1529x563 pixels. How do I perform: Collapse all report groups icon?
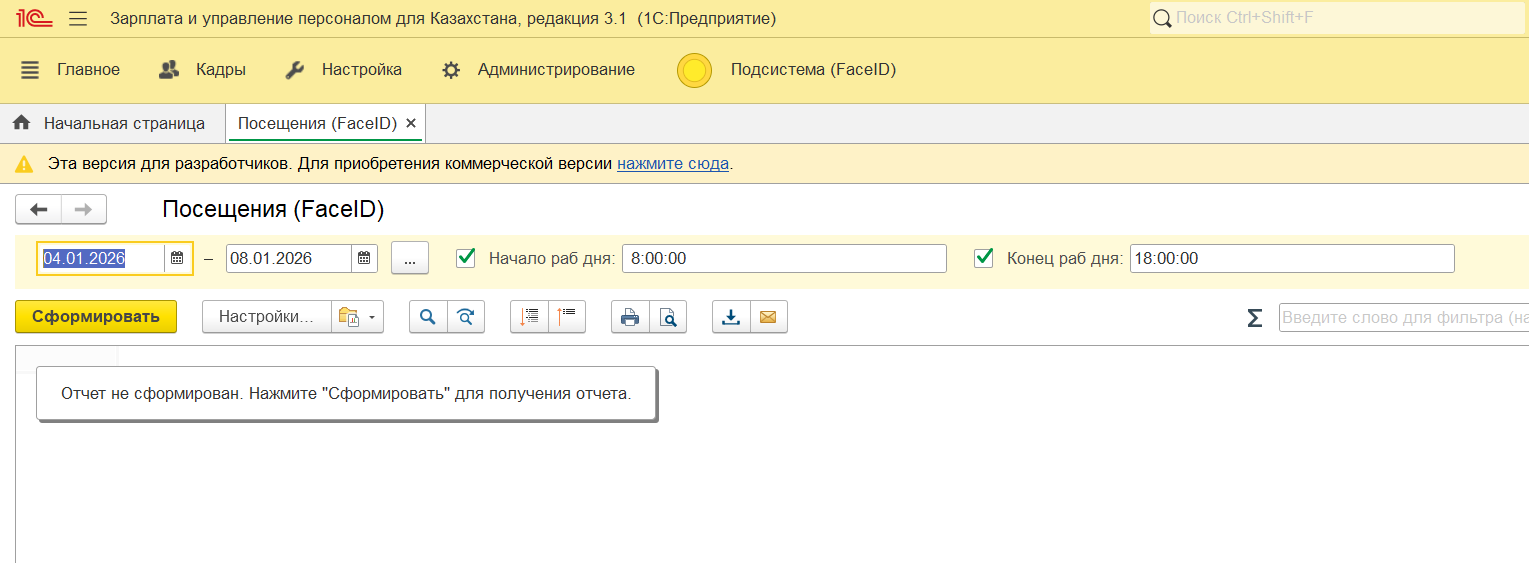[567, 317]
